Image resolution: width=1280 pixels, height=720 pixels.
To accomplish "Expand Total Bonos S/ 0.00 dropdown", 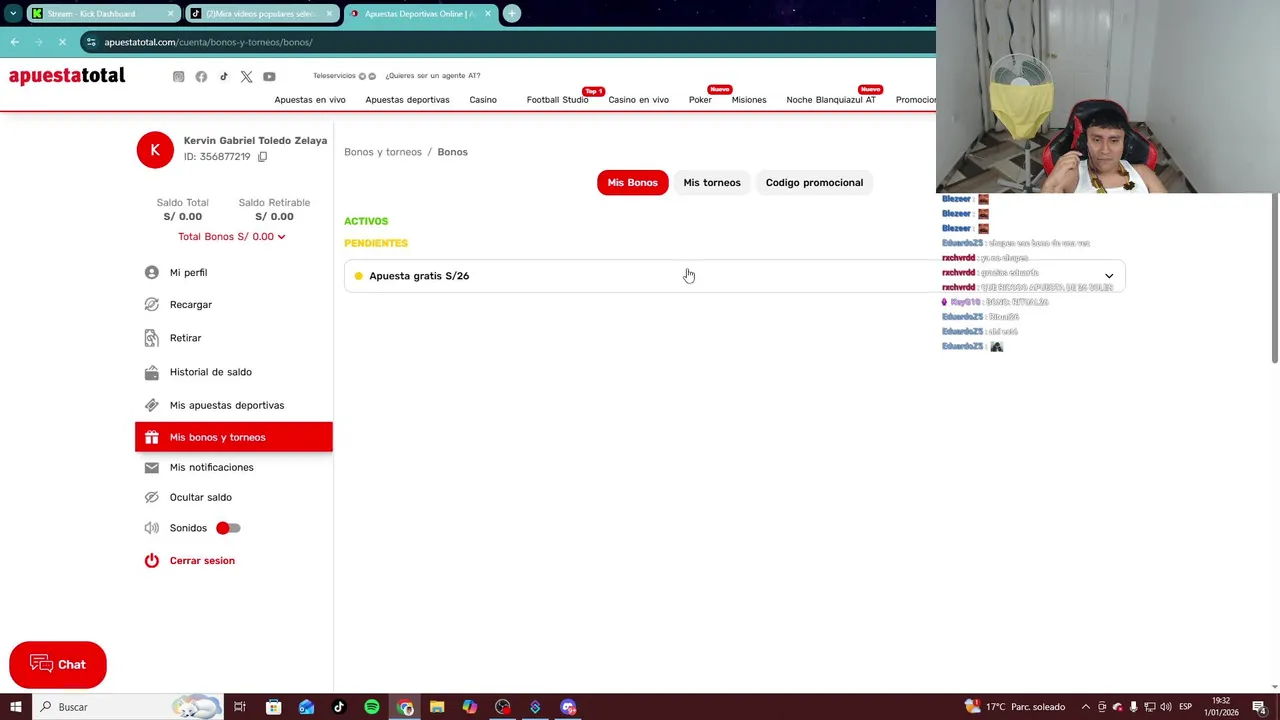I will (232, 237).
